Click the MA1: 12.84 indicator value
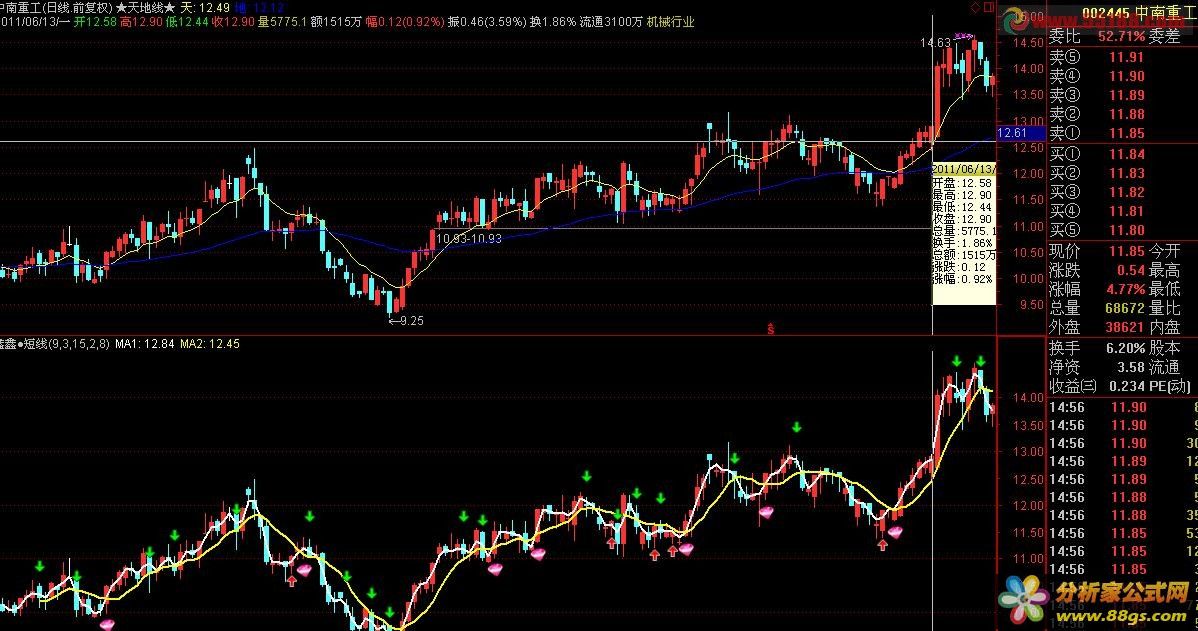The height and width of the screenshot is (631, 1198). [x=144, y=344]
